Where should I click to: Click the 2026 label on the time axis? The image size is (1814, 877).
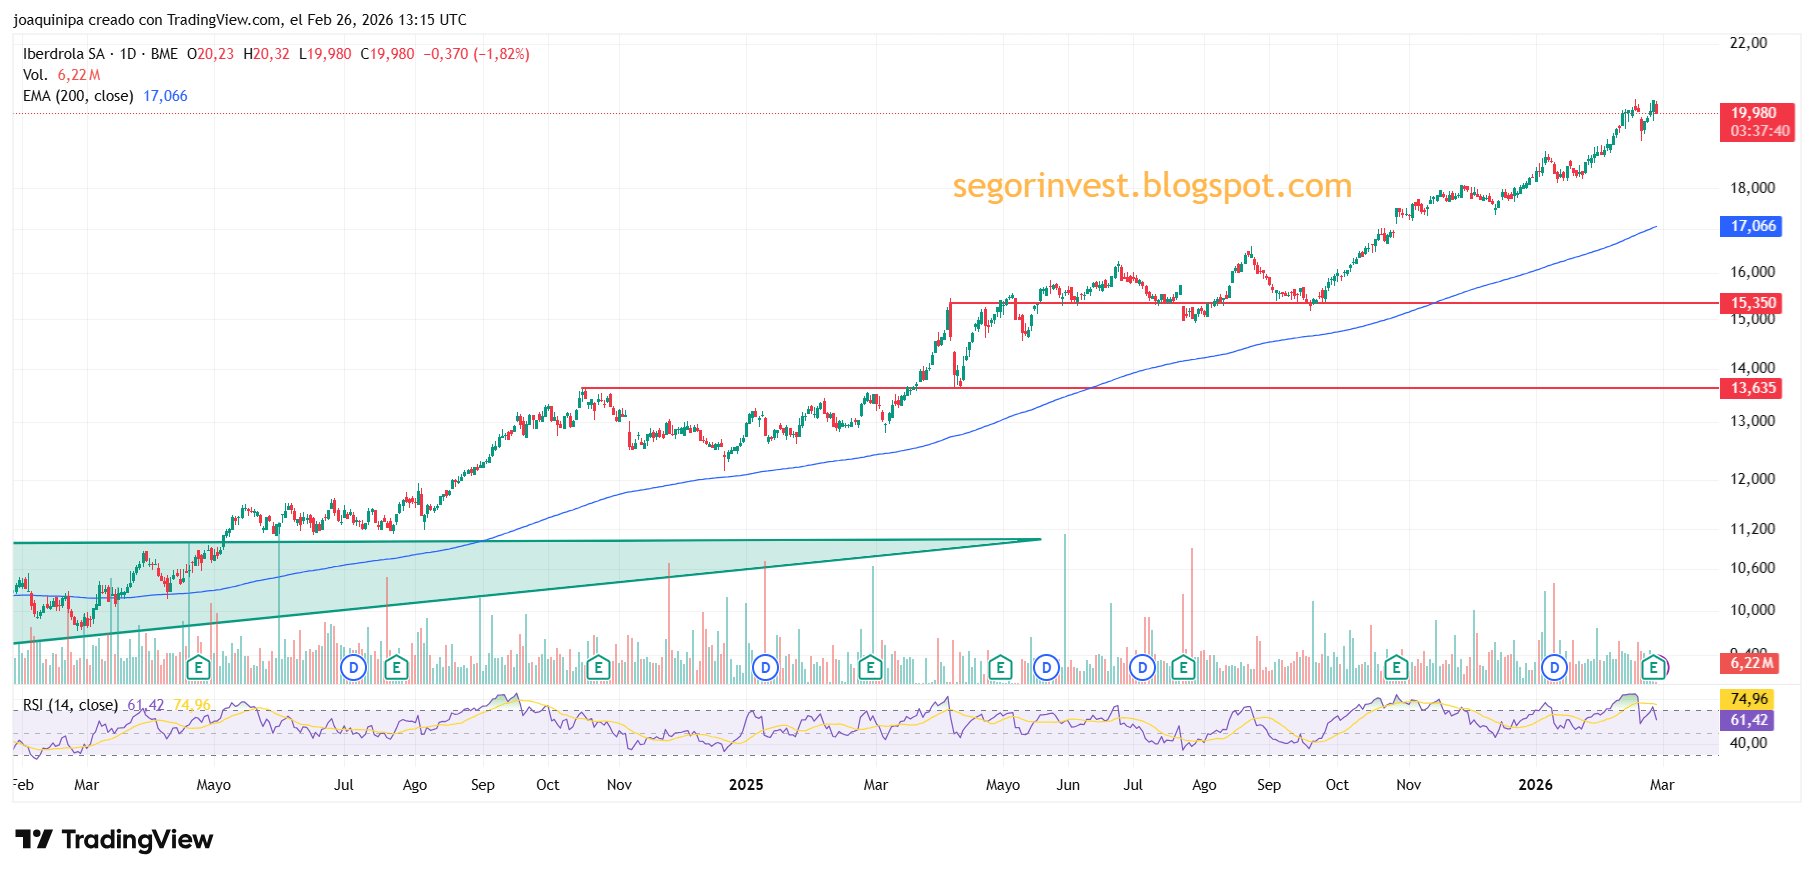(1535, 785)
